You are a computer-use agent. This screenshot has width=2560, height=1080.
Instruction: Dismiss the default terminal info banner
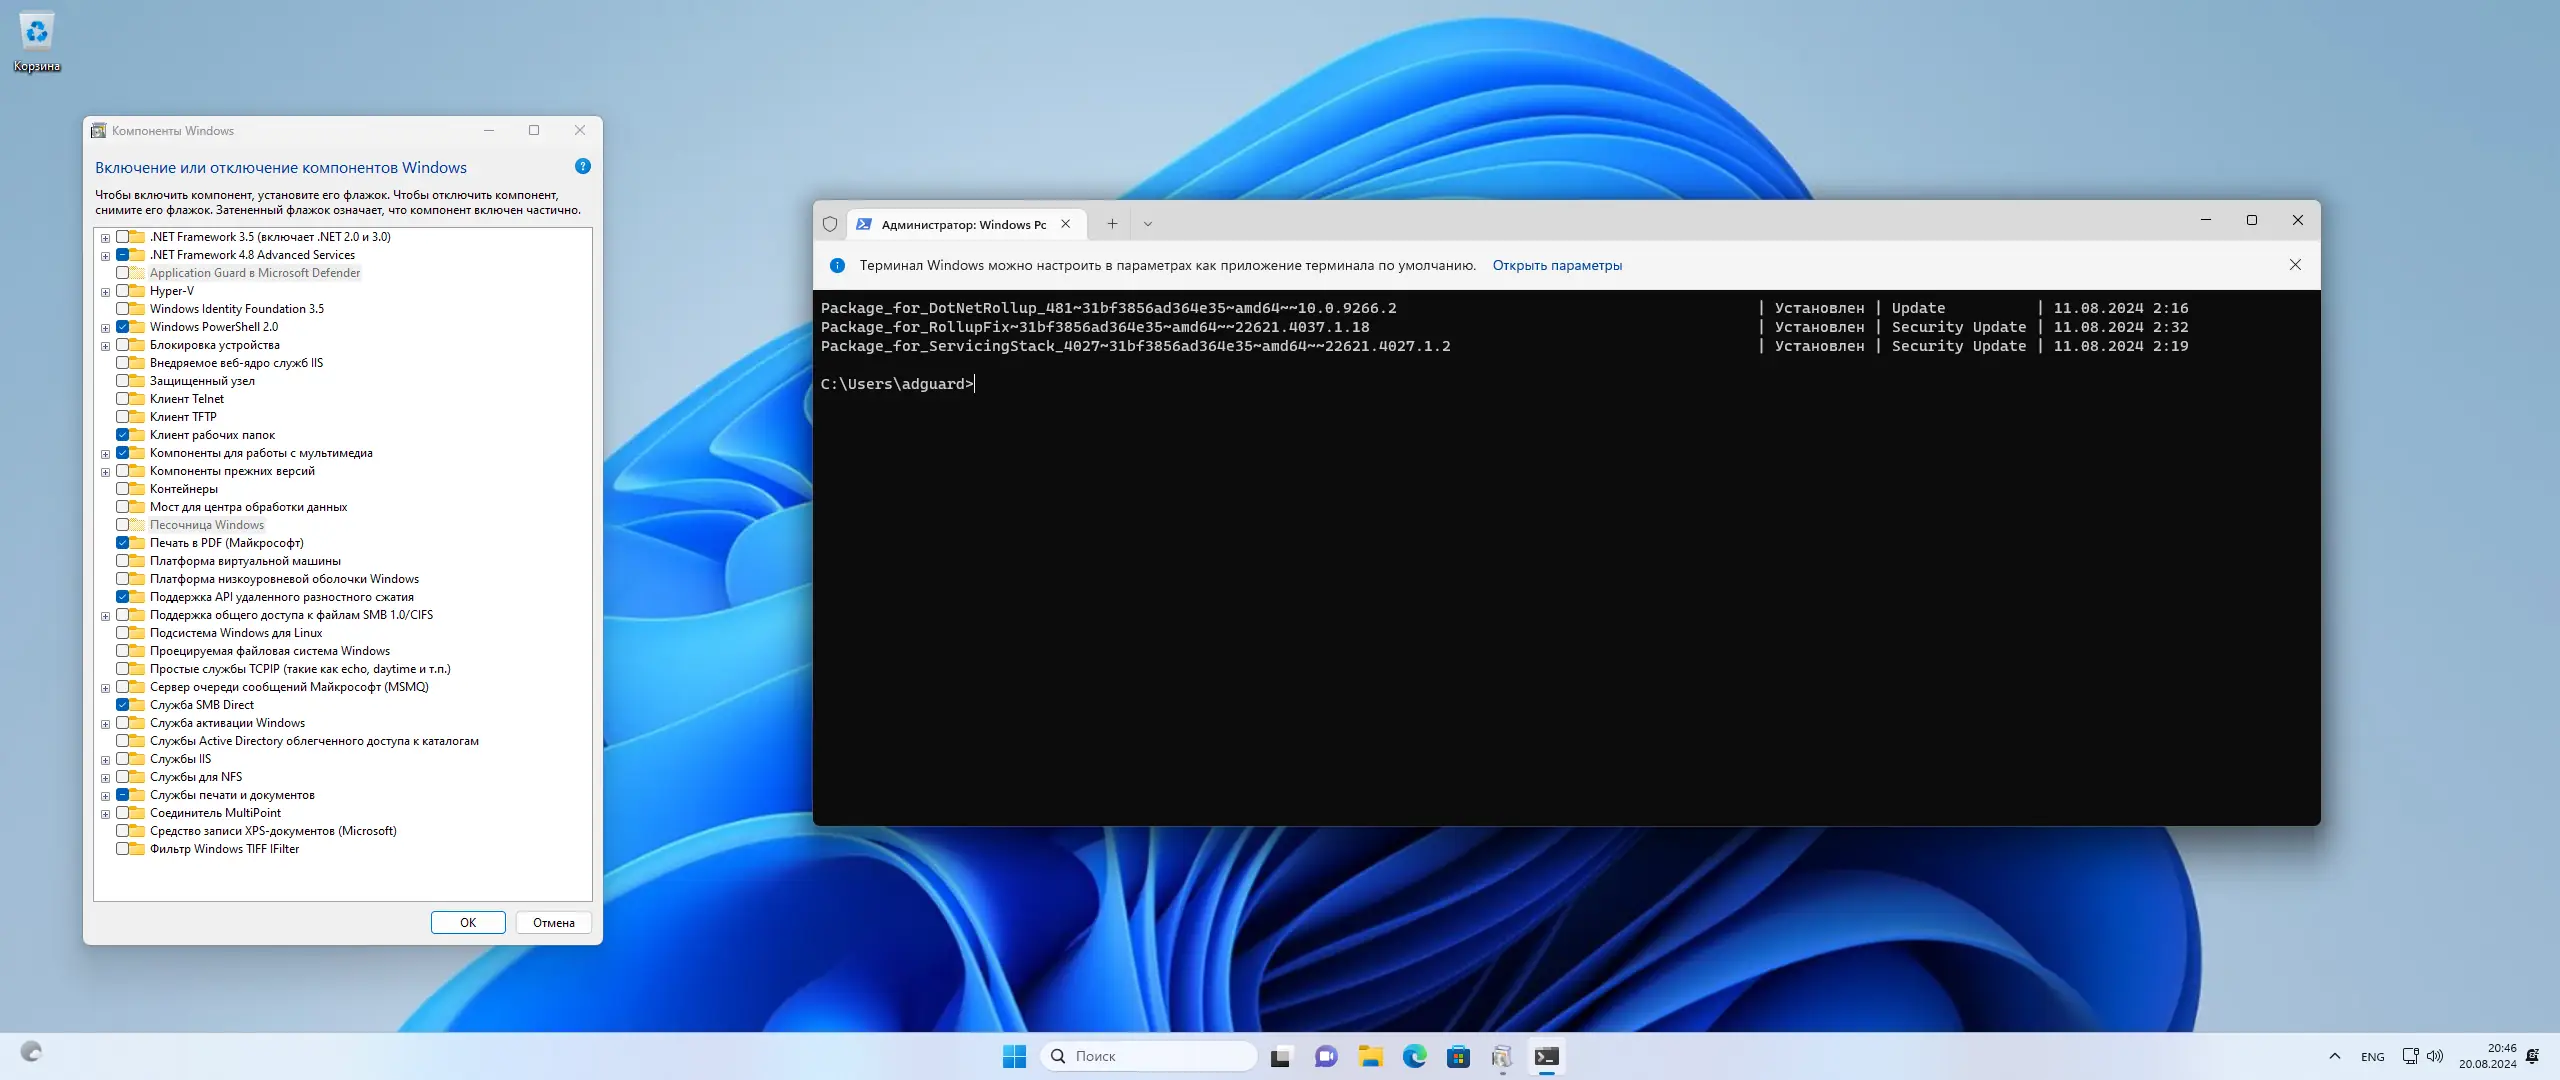pos(2295,265)
